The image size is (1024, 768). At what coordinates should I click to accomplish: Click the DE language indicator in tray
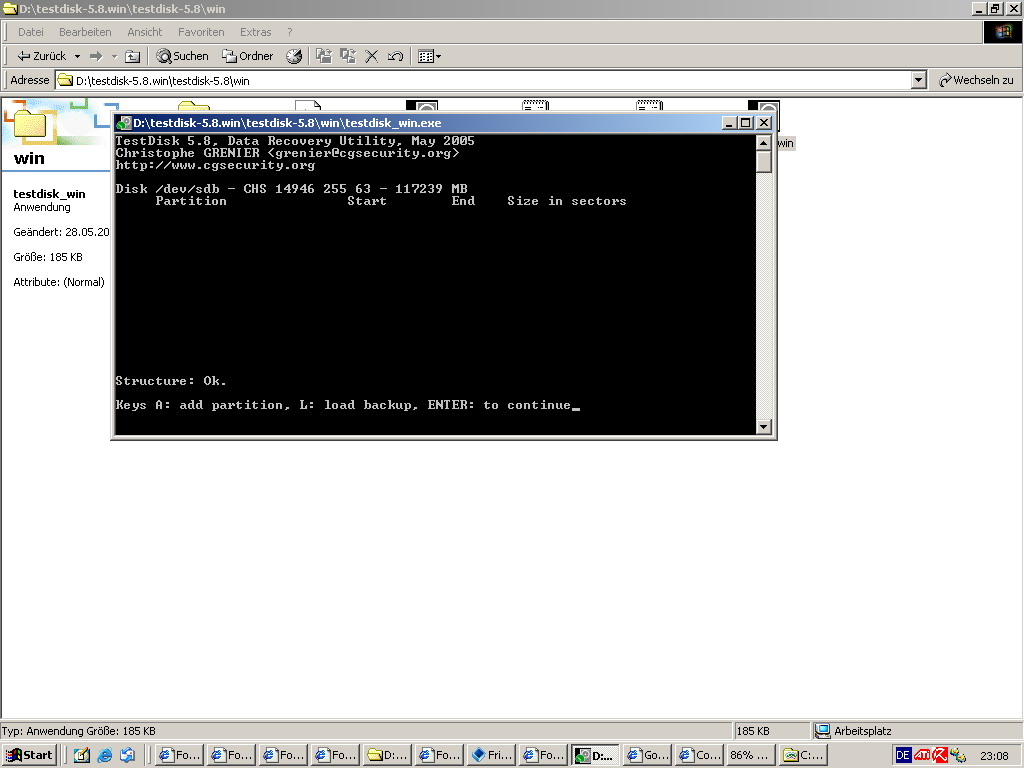pos(903,755)
